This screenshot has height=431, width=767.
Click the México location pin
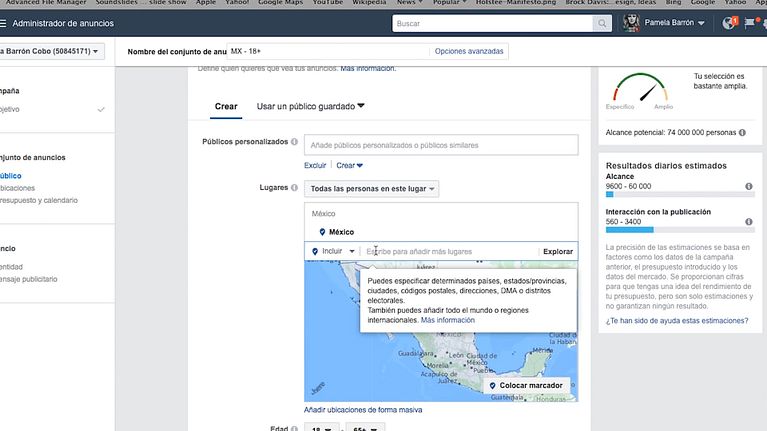[x=322, y=232]
